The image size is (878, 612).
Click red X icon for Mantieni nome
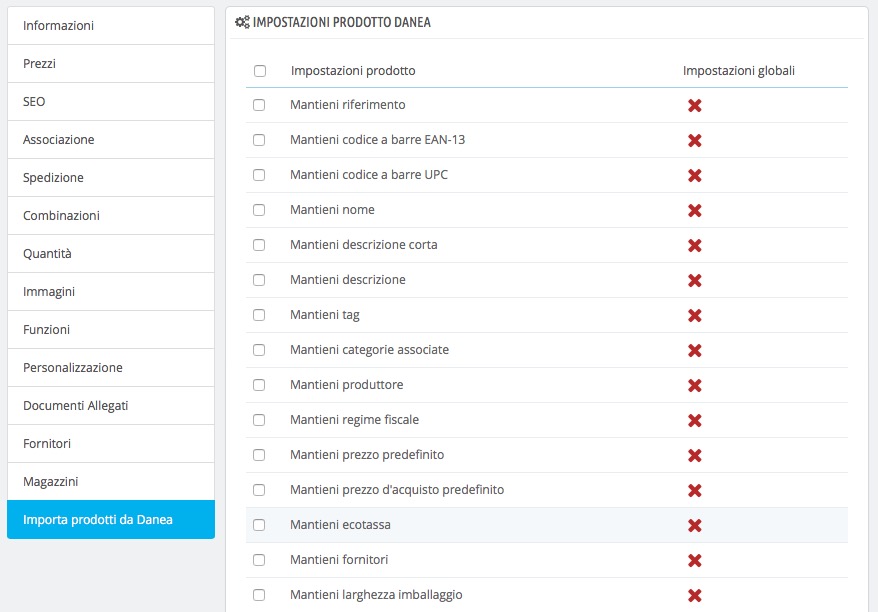click(695, 211)
